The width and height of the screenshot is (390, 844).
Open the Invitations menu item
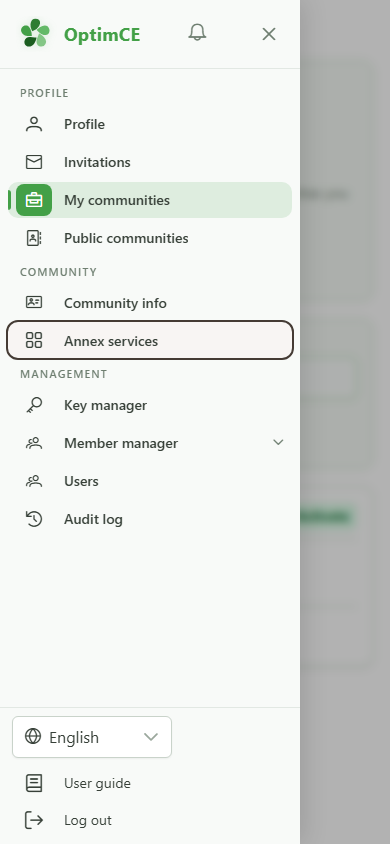(x=150, y=162)
